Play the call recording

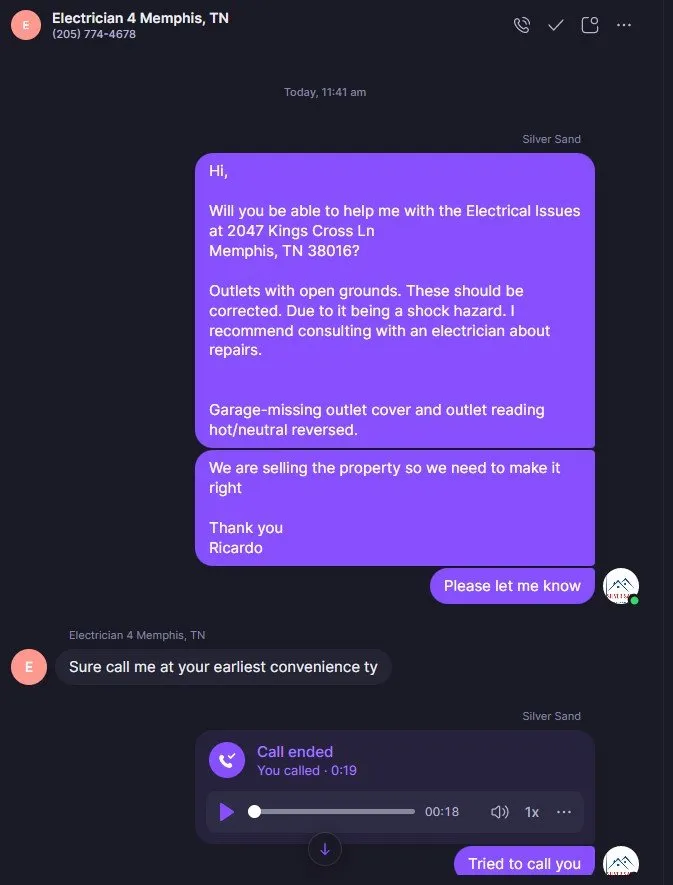tap(227, 812)
